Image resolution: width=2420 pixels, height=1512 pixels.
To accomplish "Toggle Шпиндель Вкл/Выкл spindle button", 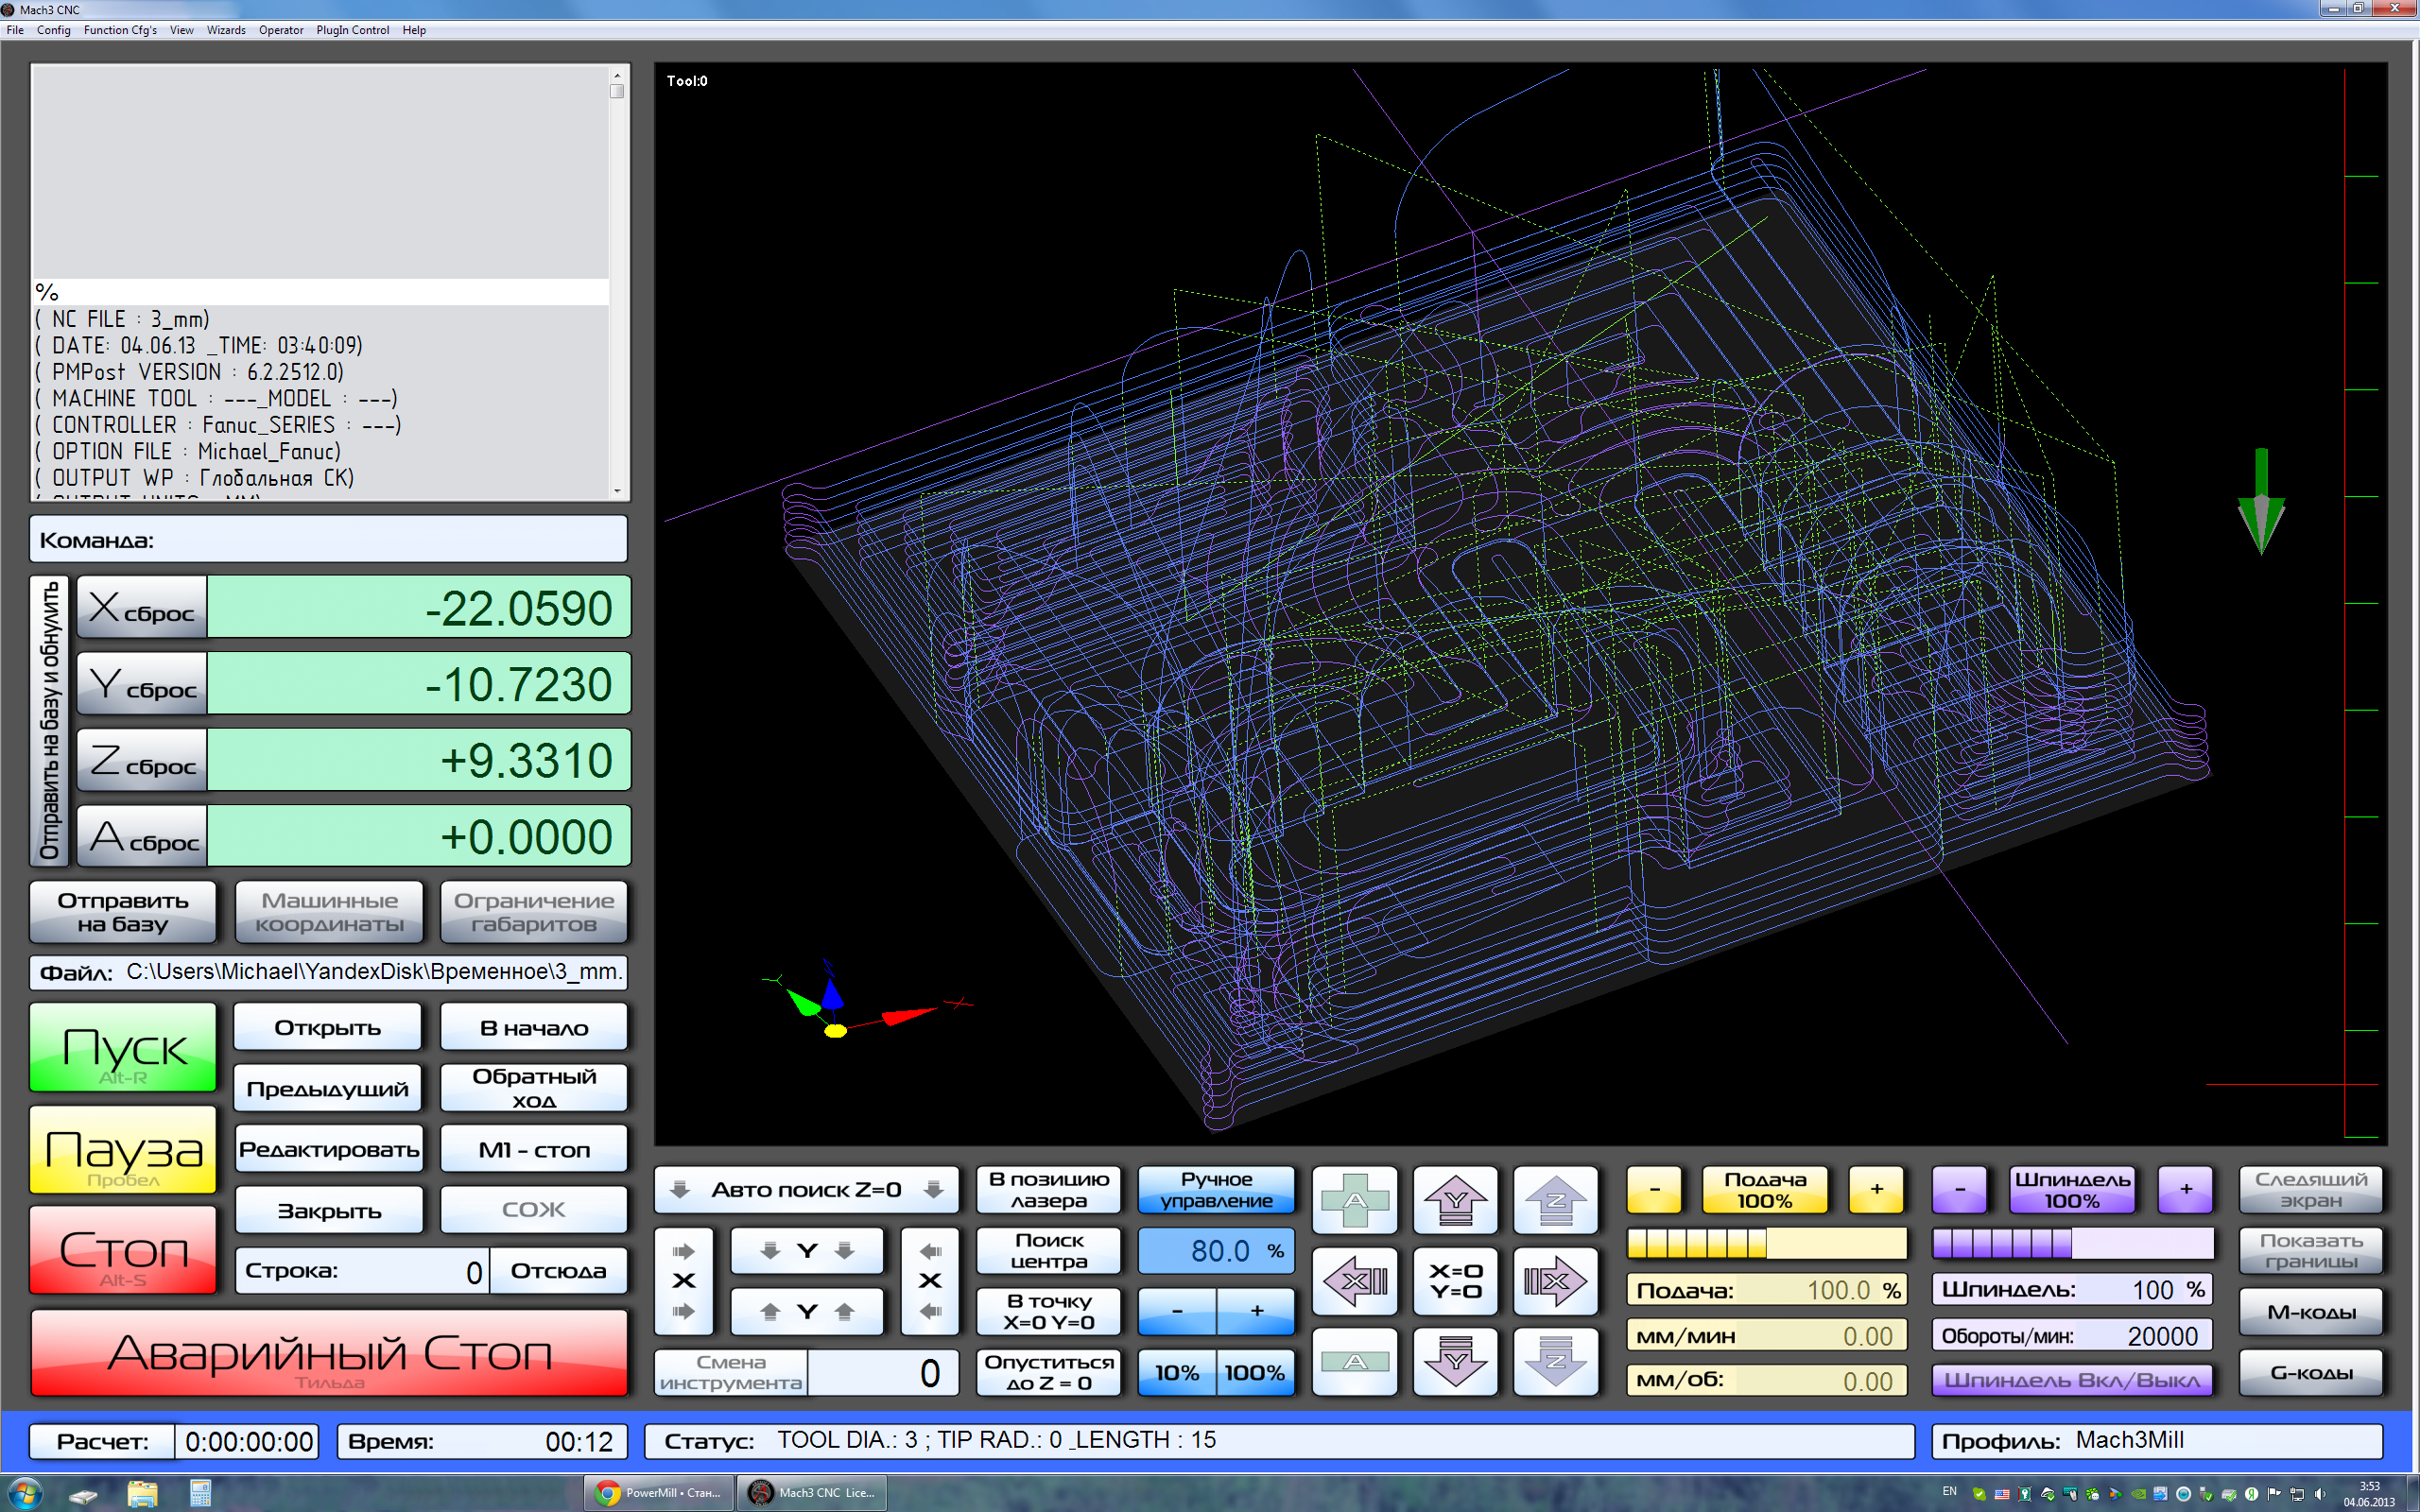I will (x=2071, y=1380).
